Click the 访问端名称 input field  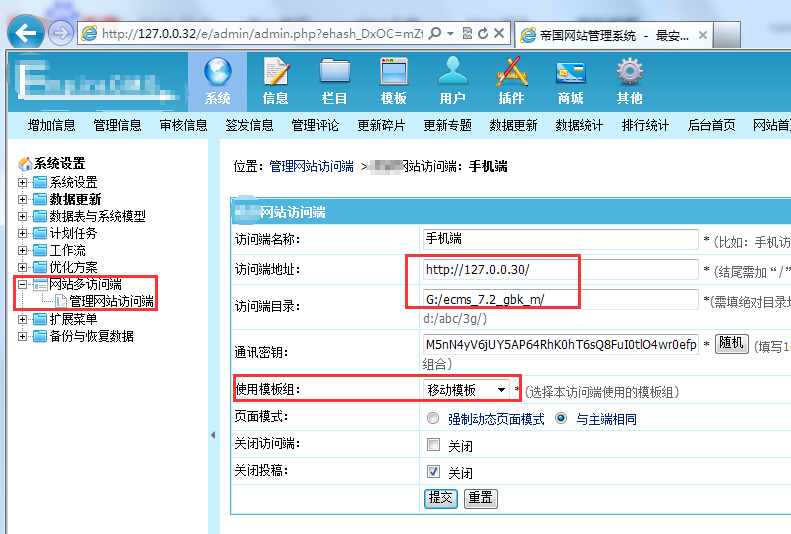pyautogui.click(x=560, y=239)
